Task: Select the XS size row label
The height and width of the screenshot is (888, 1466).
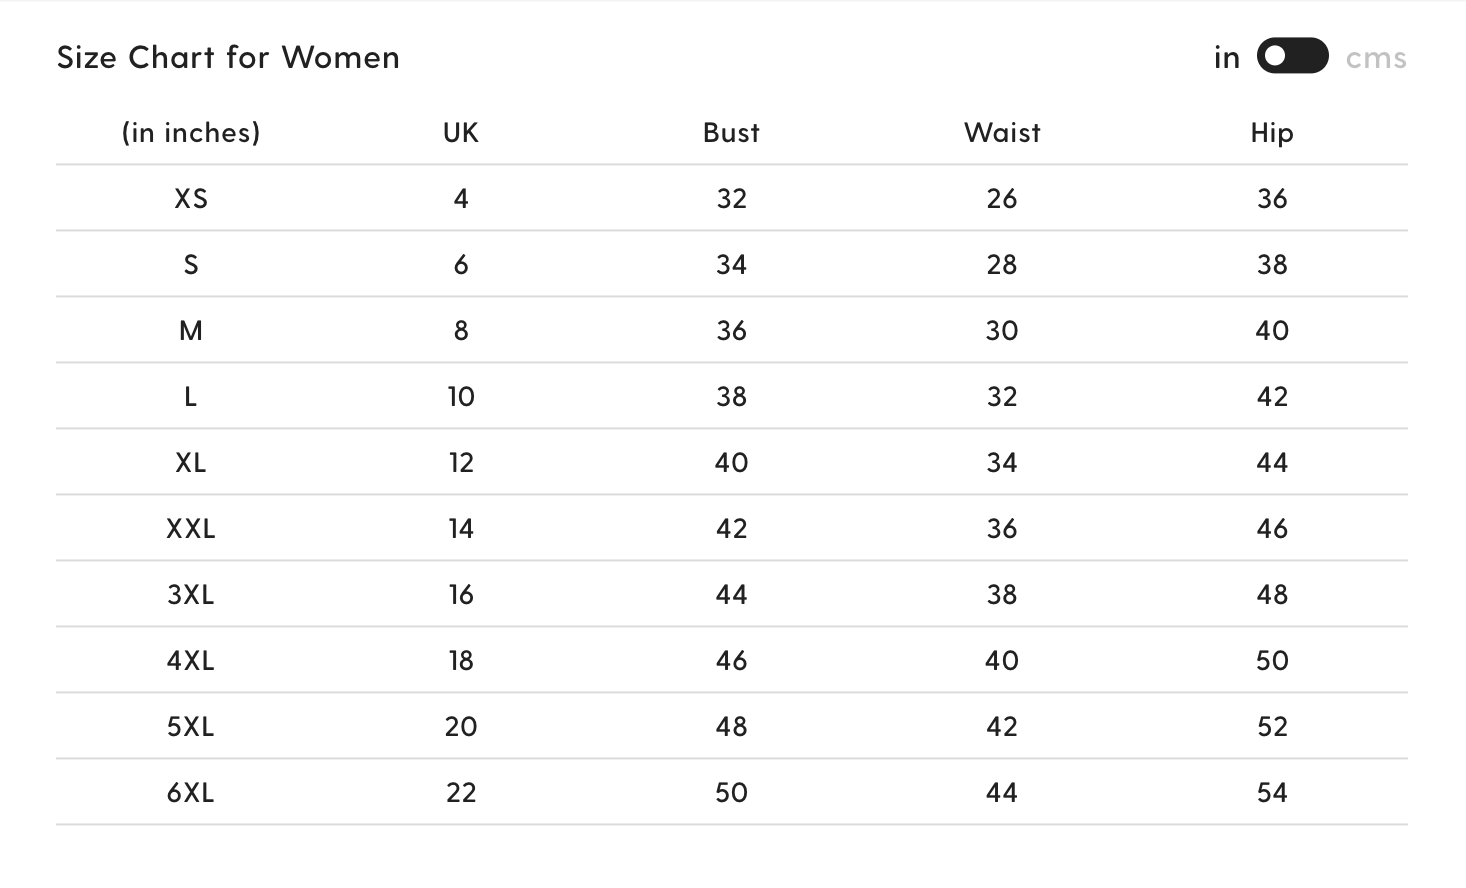Action: point(191,198)
